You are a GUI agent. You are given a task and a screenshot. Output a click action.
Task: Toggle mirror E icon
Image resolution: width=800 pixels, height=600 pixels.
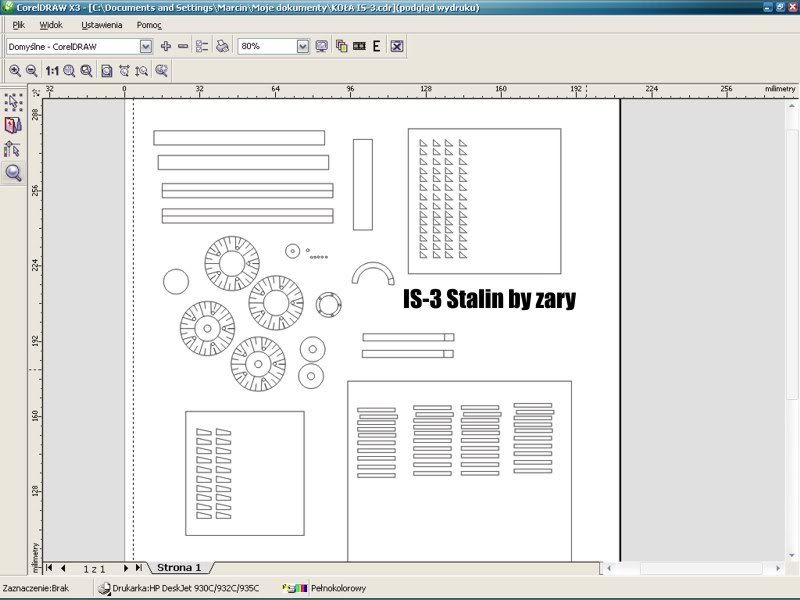(x=377, y=46)
